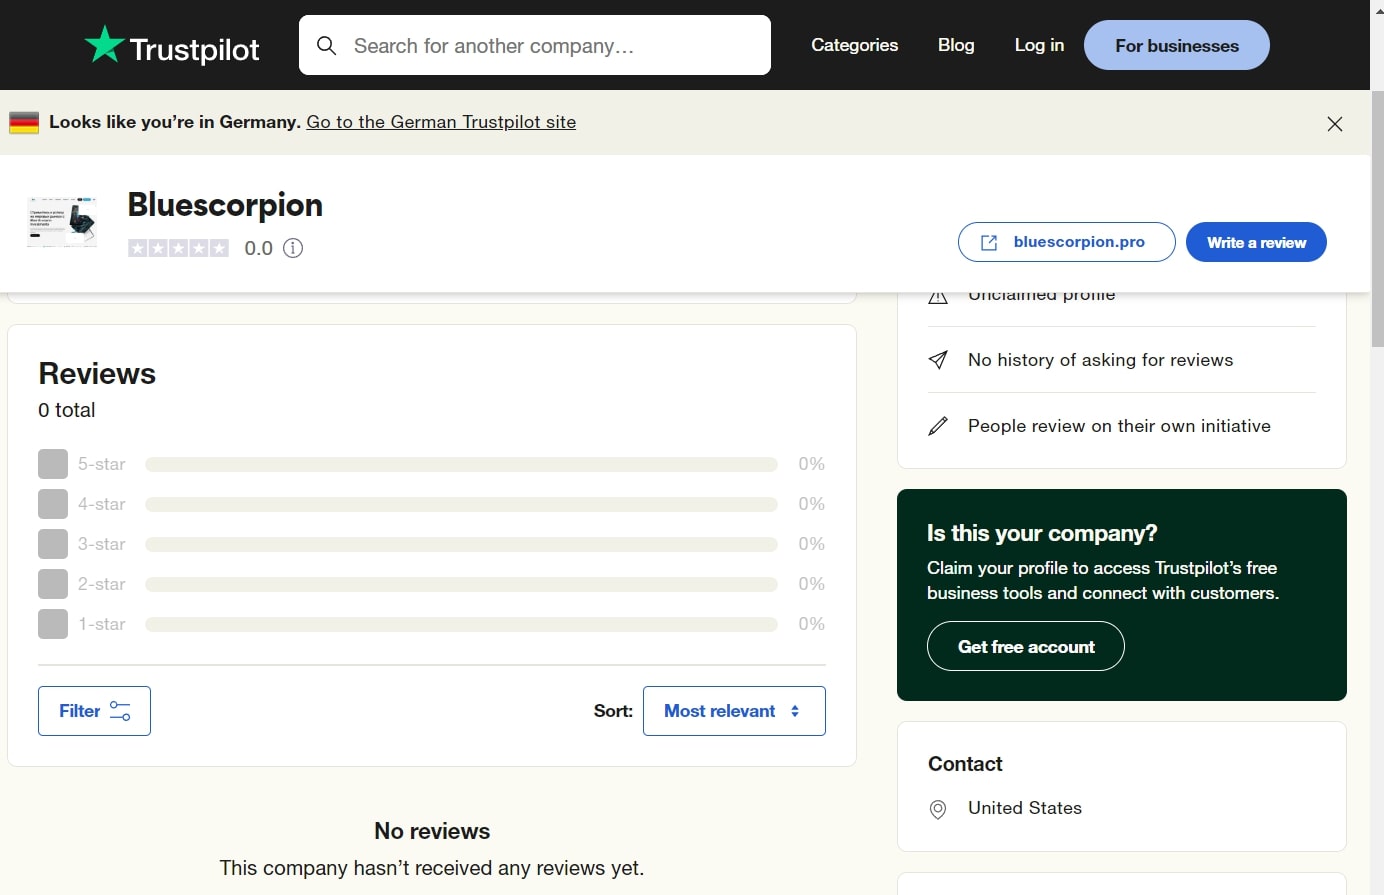Open the Filter button
1384x895 pixels.
(x=94, y=711)
